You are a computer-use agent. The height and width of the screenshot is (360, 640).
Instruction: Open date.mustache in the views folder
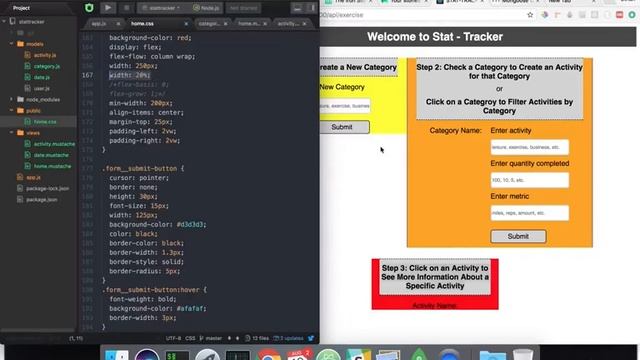pos(51,155)
